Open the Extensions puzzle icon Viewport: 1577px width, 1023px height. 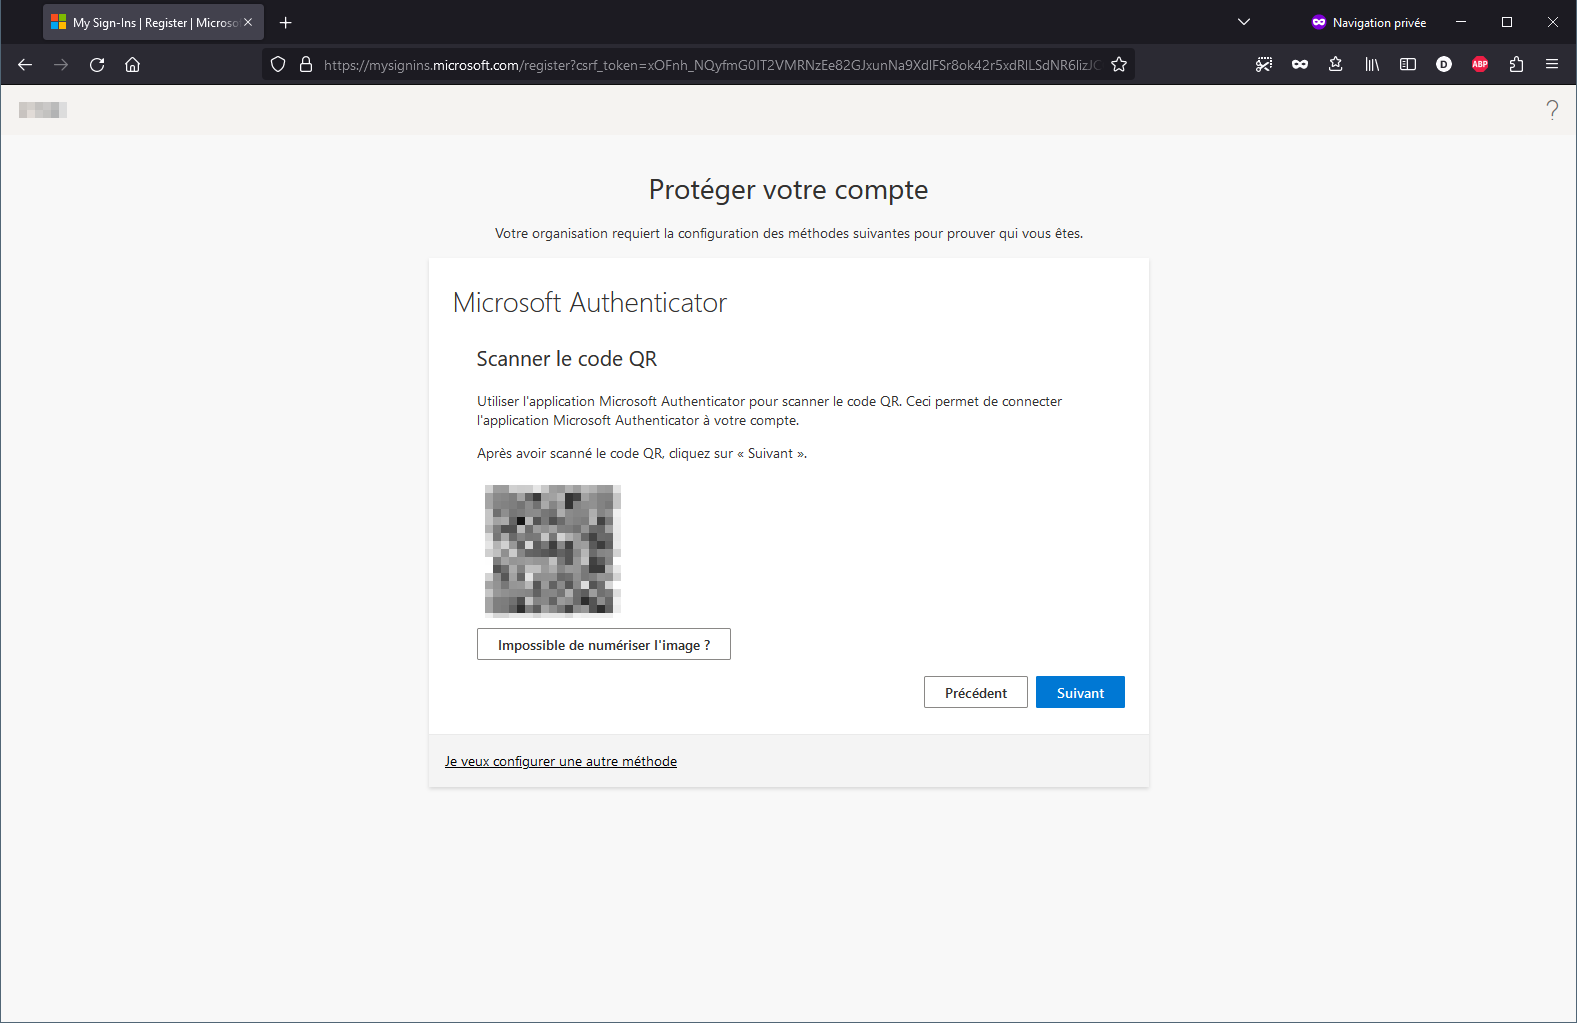[1516, 65]
